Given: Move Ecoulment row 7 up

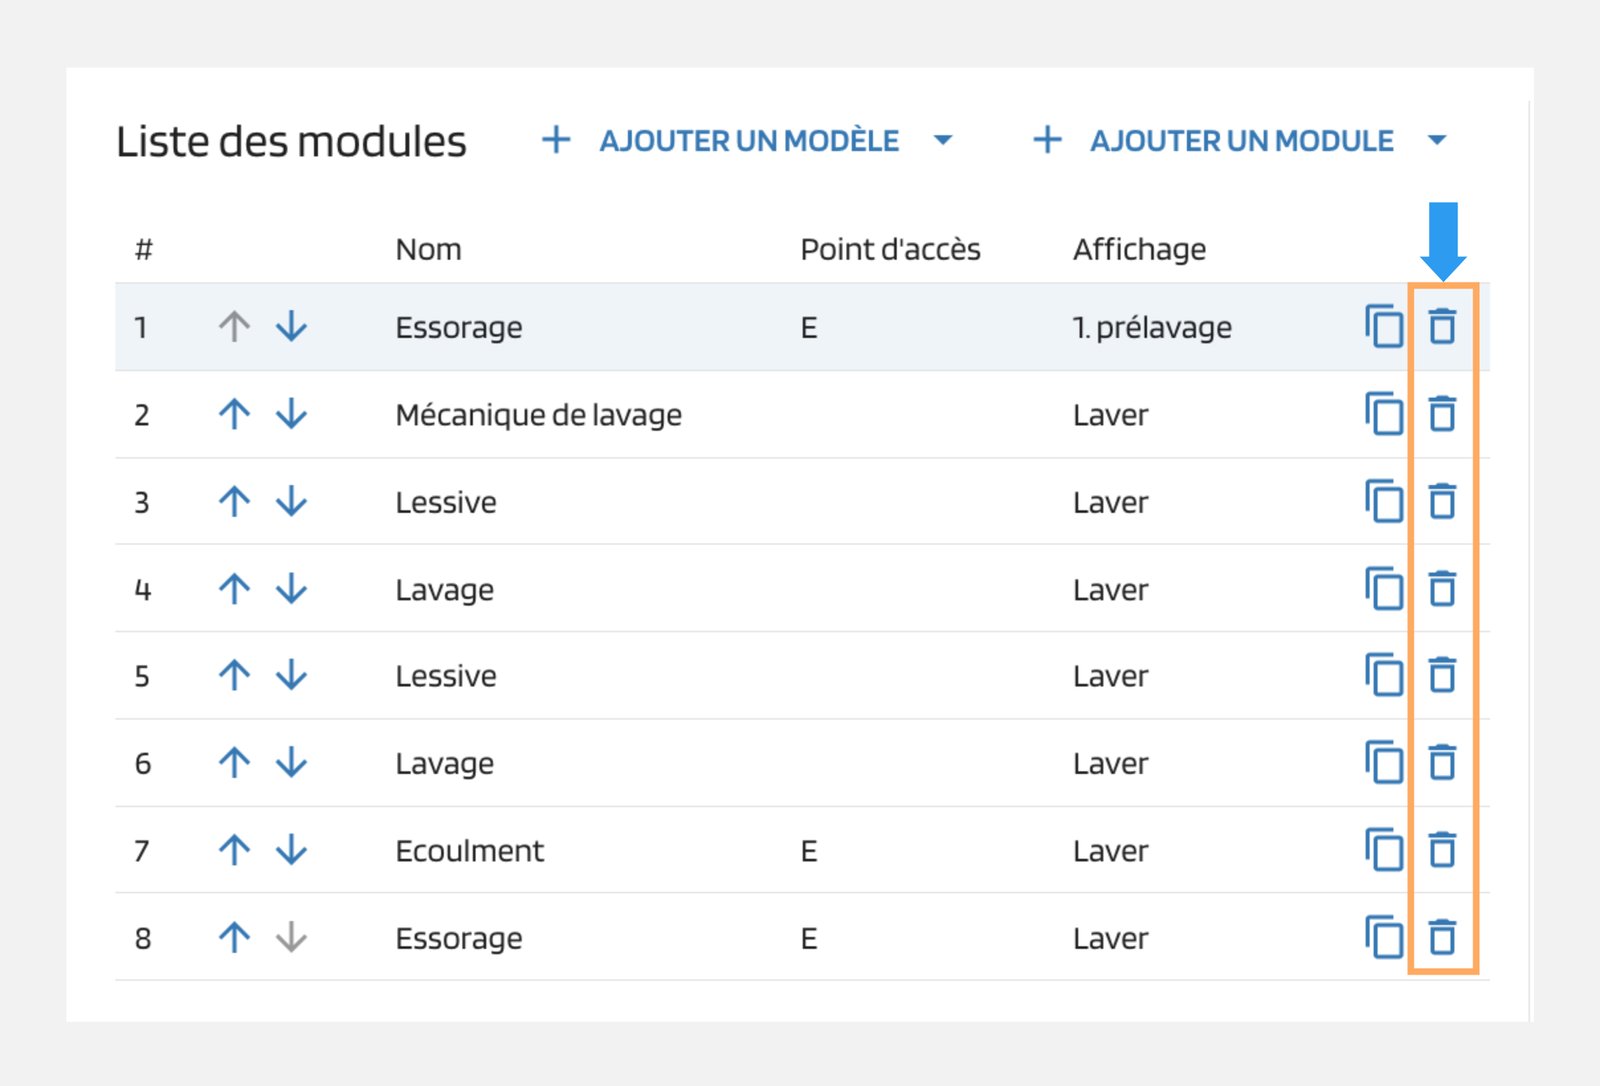Looking at the screenshot, I should [234, 850].
